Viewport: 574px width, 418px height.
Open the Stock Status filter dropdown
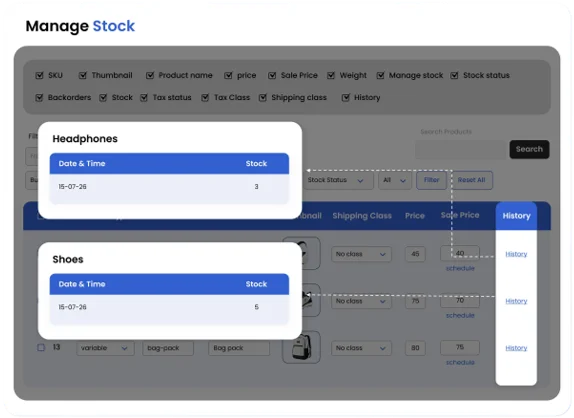coord(336,180)
